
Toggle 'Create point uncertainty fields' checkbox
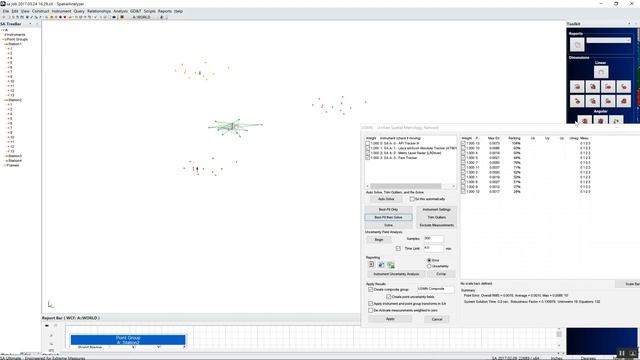click(x=389, y=297)
